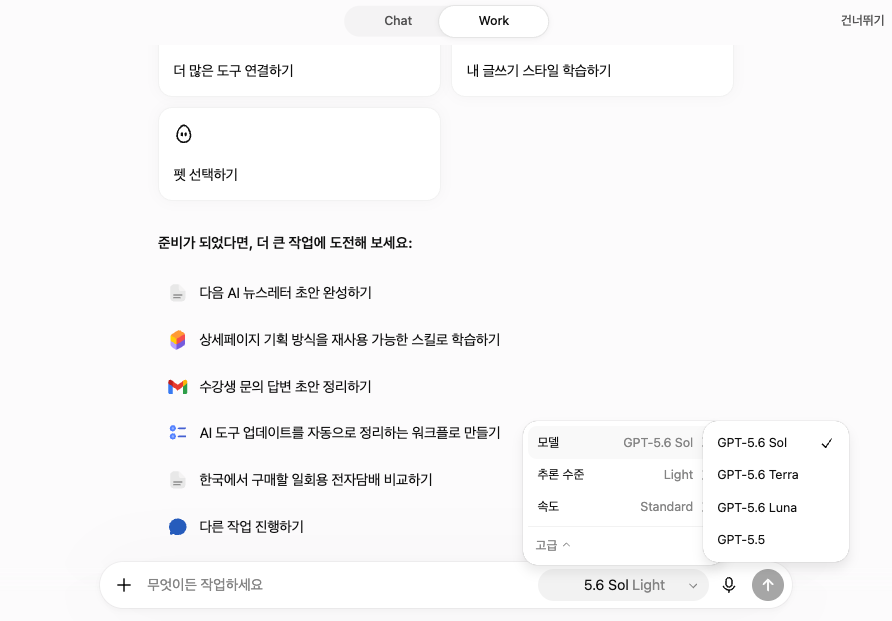The height and width of the screenshot is (621, 892).
Task: Click the workflow list icon
Action: pos(177,433)
